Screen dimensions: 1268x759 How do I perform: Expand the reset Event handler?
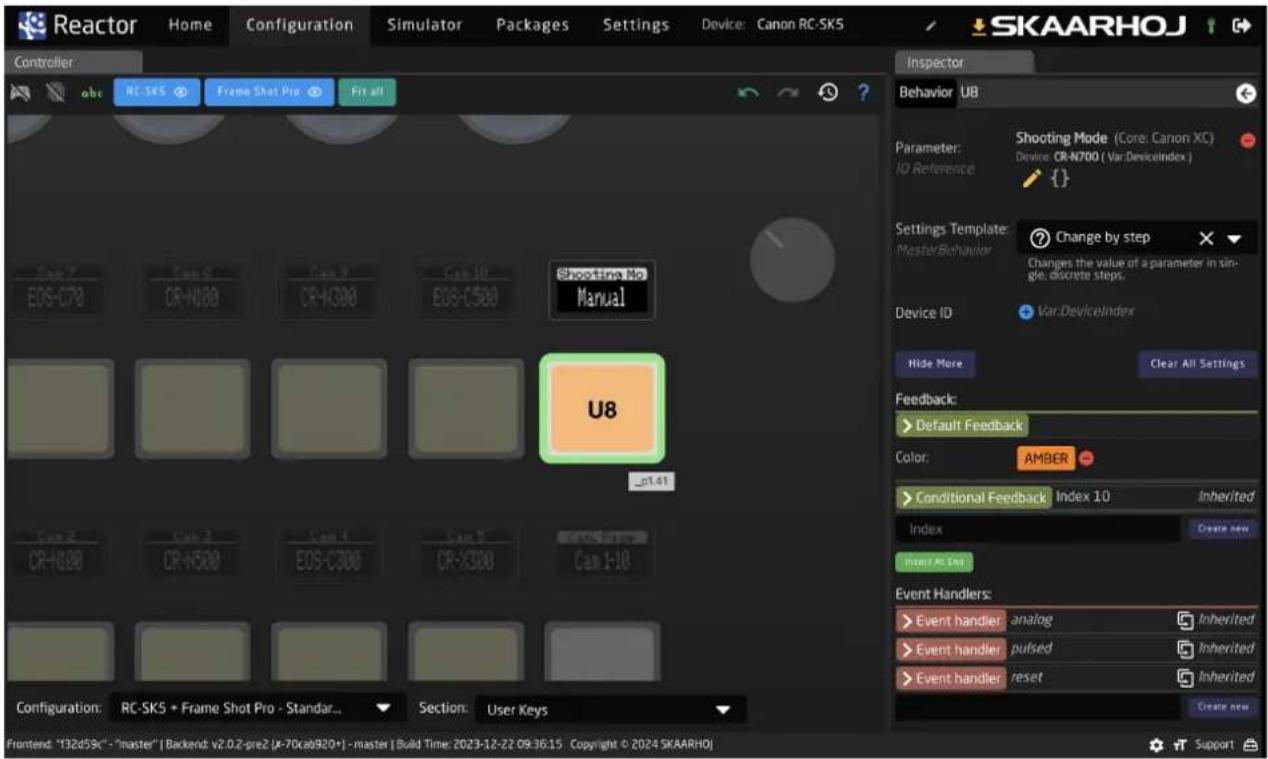point(950,678)
